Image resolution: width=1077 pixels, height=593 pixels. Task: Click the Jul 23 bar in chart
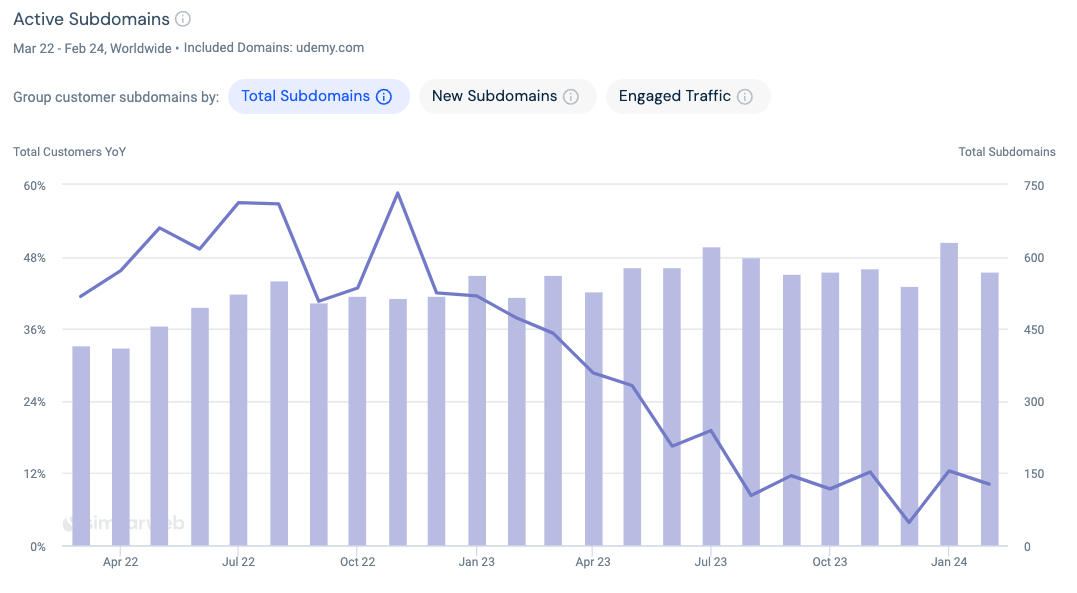[x=711, y=397]
